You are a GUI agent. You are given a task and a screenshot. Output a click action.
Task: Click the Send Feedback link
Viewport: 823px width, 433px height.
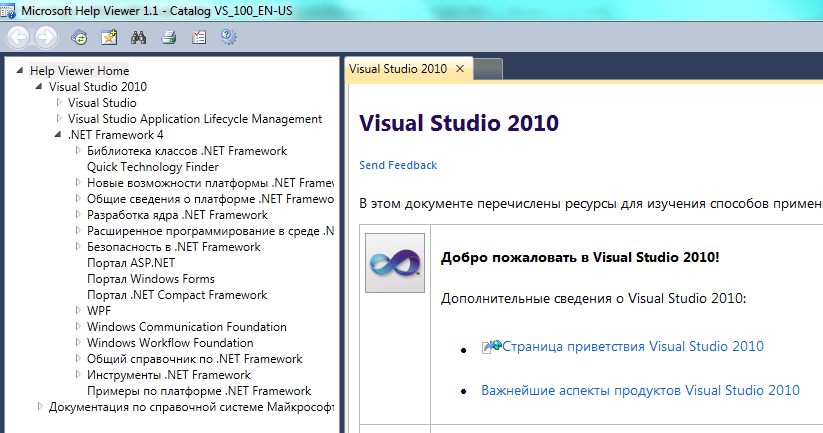[x=398, y=165]
